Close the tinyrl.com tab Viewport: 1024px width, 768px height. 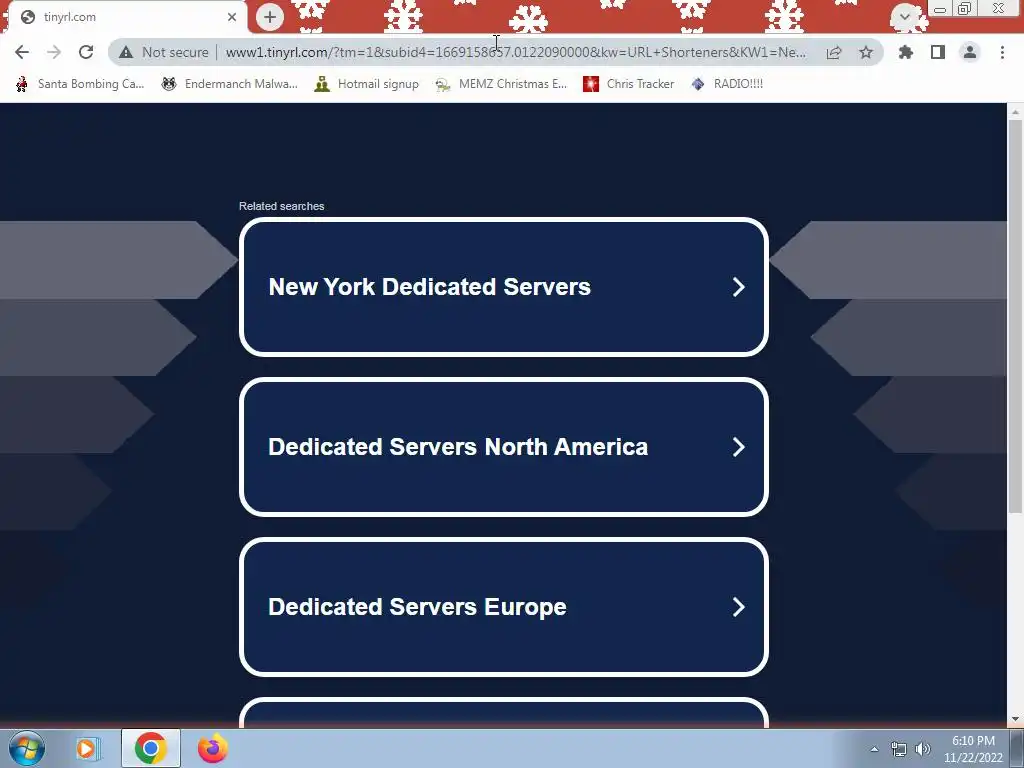click(232, 17)
